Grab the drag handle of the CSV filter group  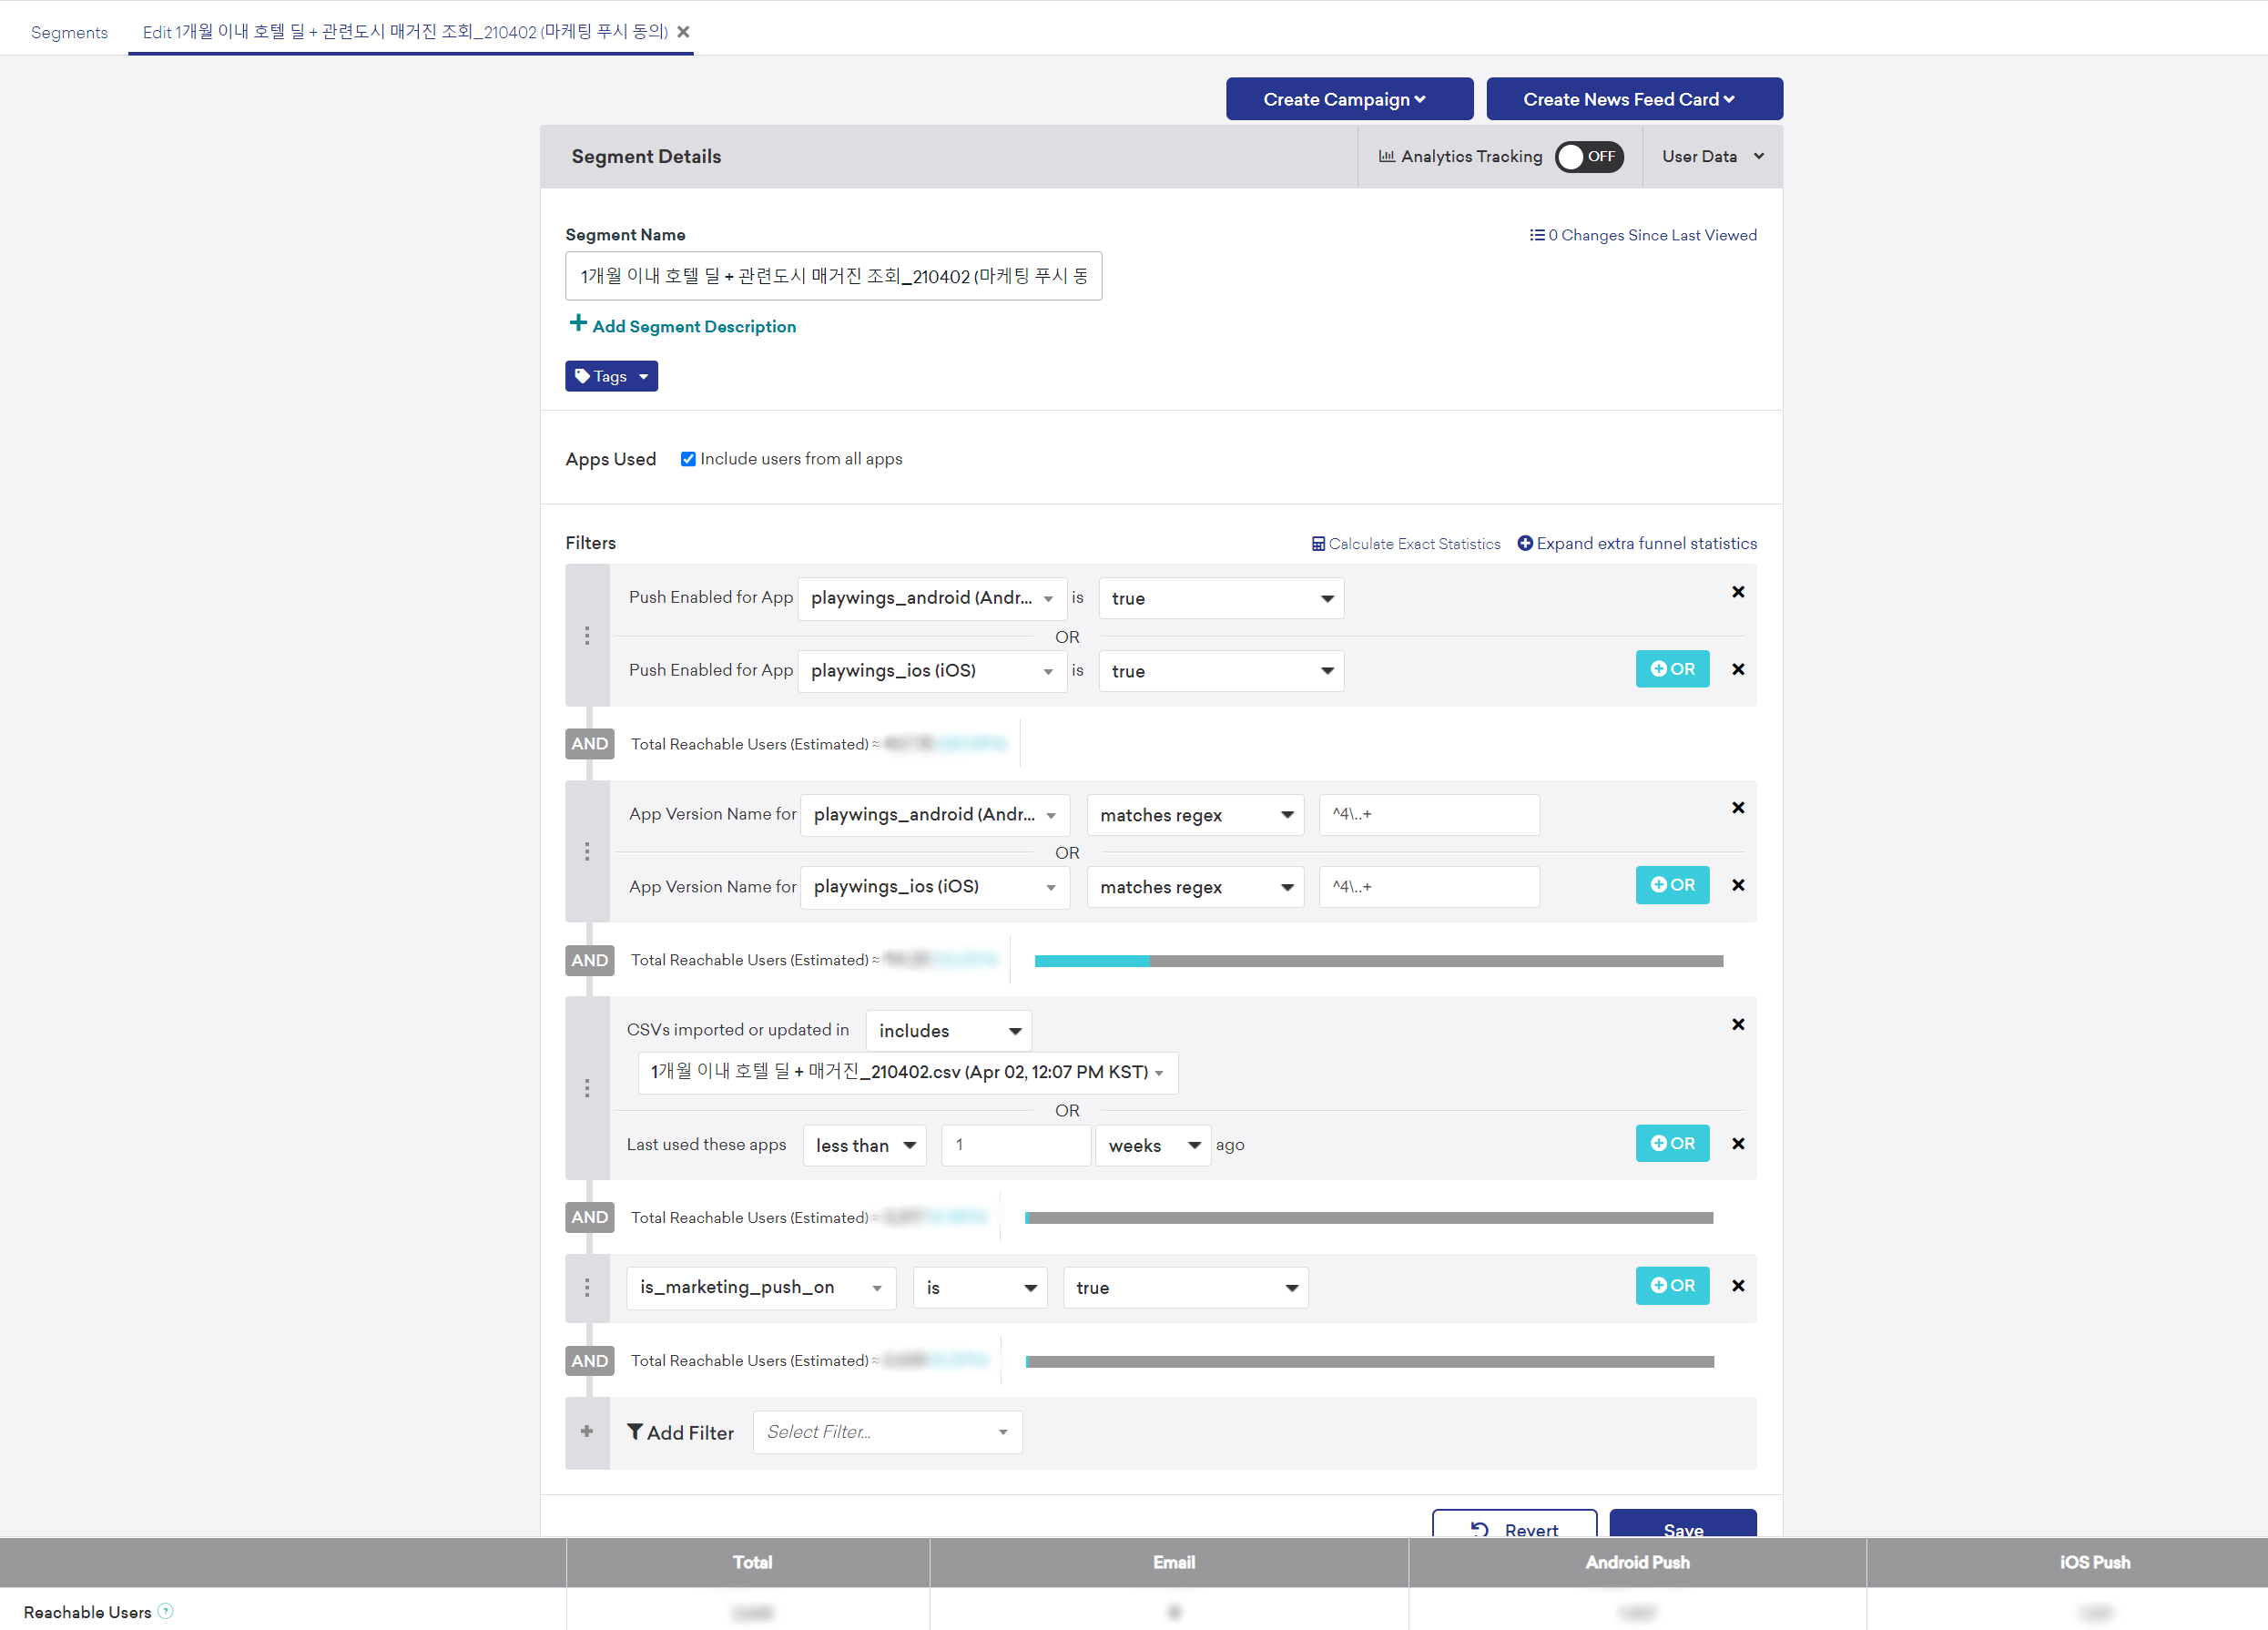pos(587,1087)
